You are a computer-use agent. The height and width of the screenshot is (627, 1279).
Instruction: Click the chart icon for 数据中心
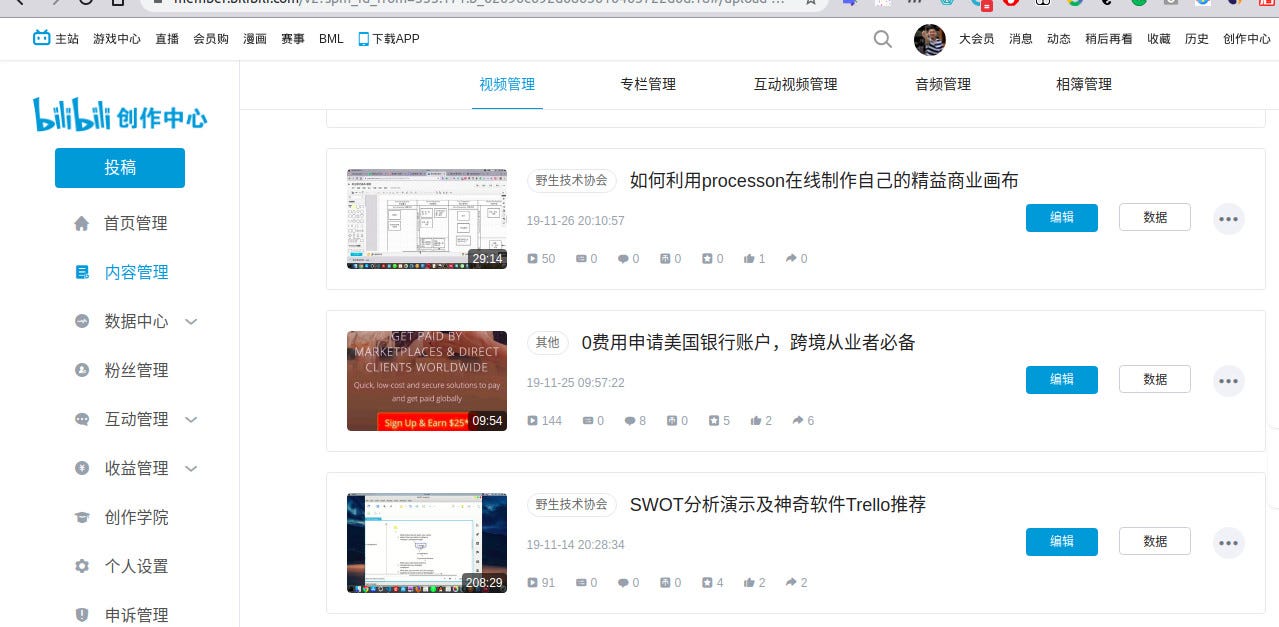click(x=82, y=321)
